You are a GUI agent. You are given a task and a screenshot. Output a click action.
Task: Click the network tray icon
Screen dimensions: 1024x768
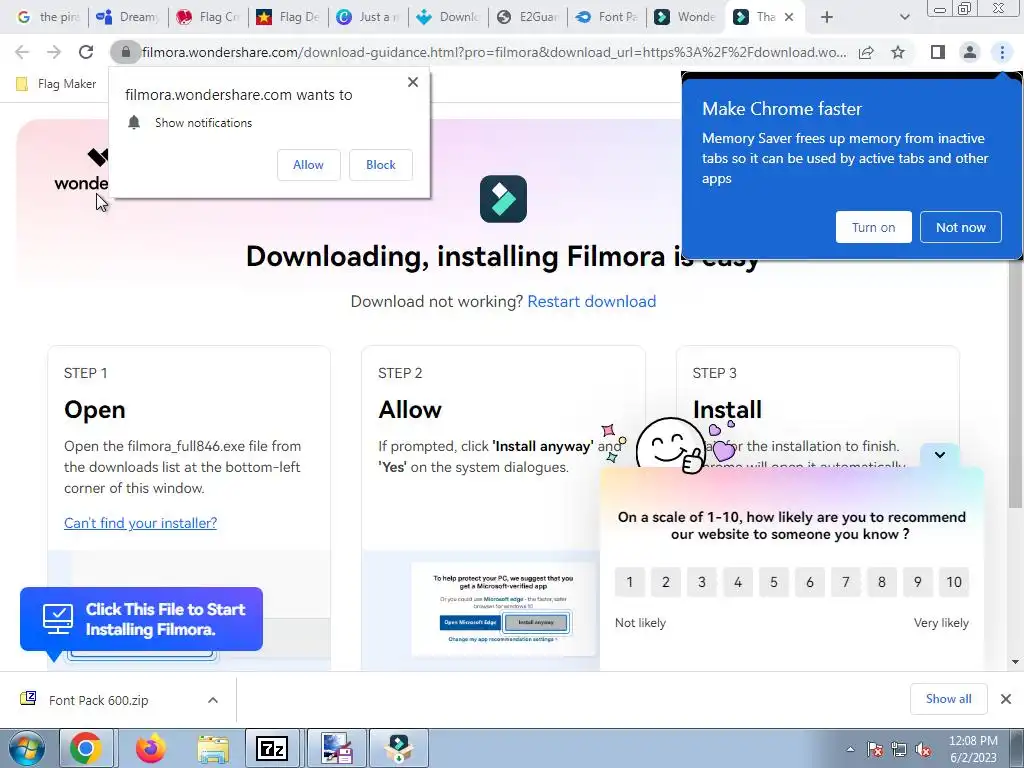899,750
